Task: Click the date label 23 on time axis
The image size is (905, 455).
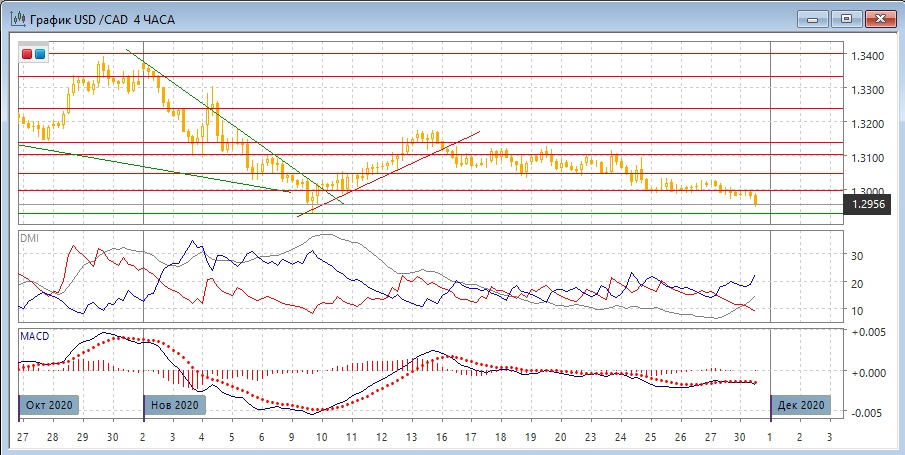Action: click(x=591, y=436)
